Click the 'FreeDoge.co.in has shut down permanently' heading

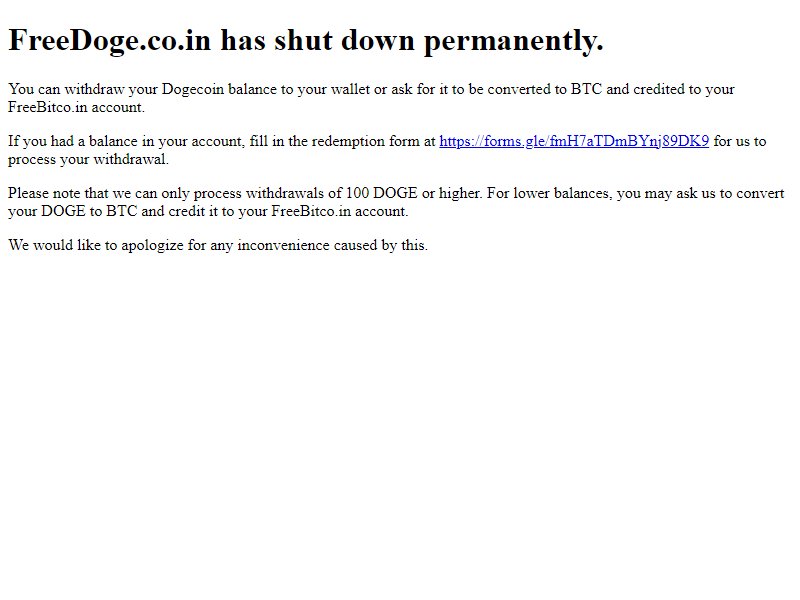point(306,40)
